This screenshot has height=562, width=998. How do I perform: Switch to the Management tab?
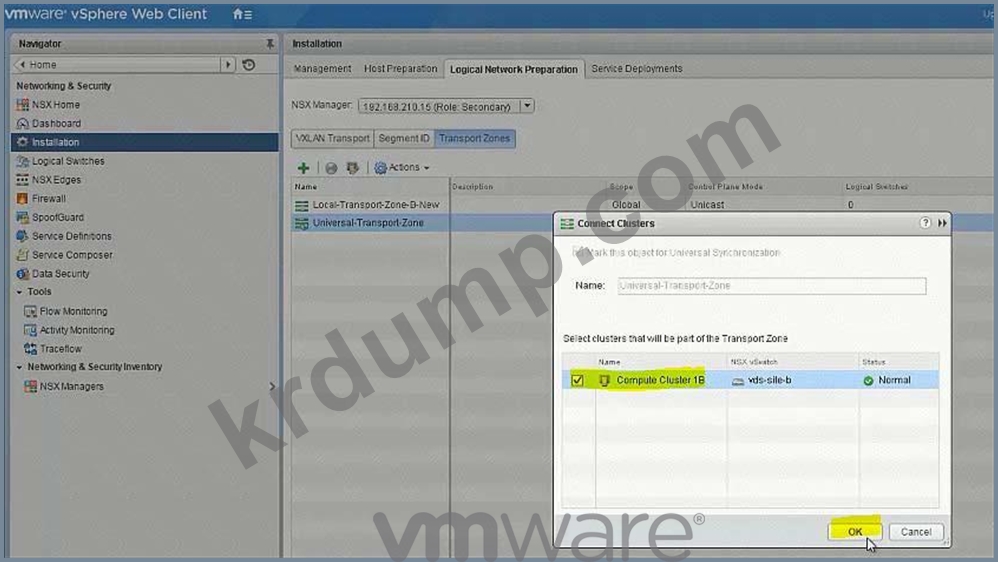[x=322, y=68]
